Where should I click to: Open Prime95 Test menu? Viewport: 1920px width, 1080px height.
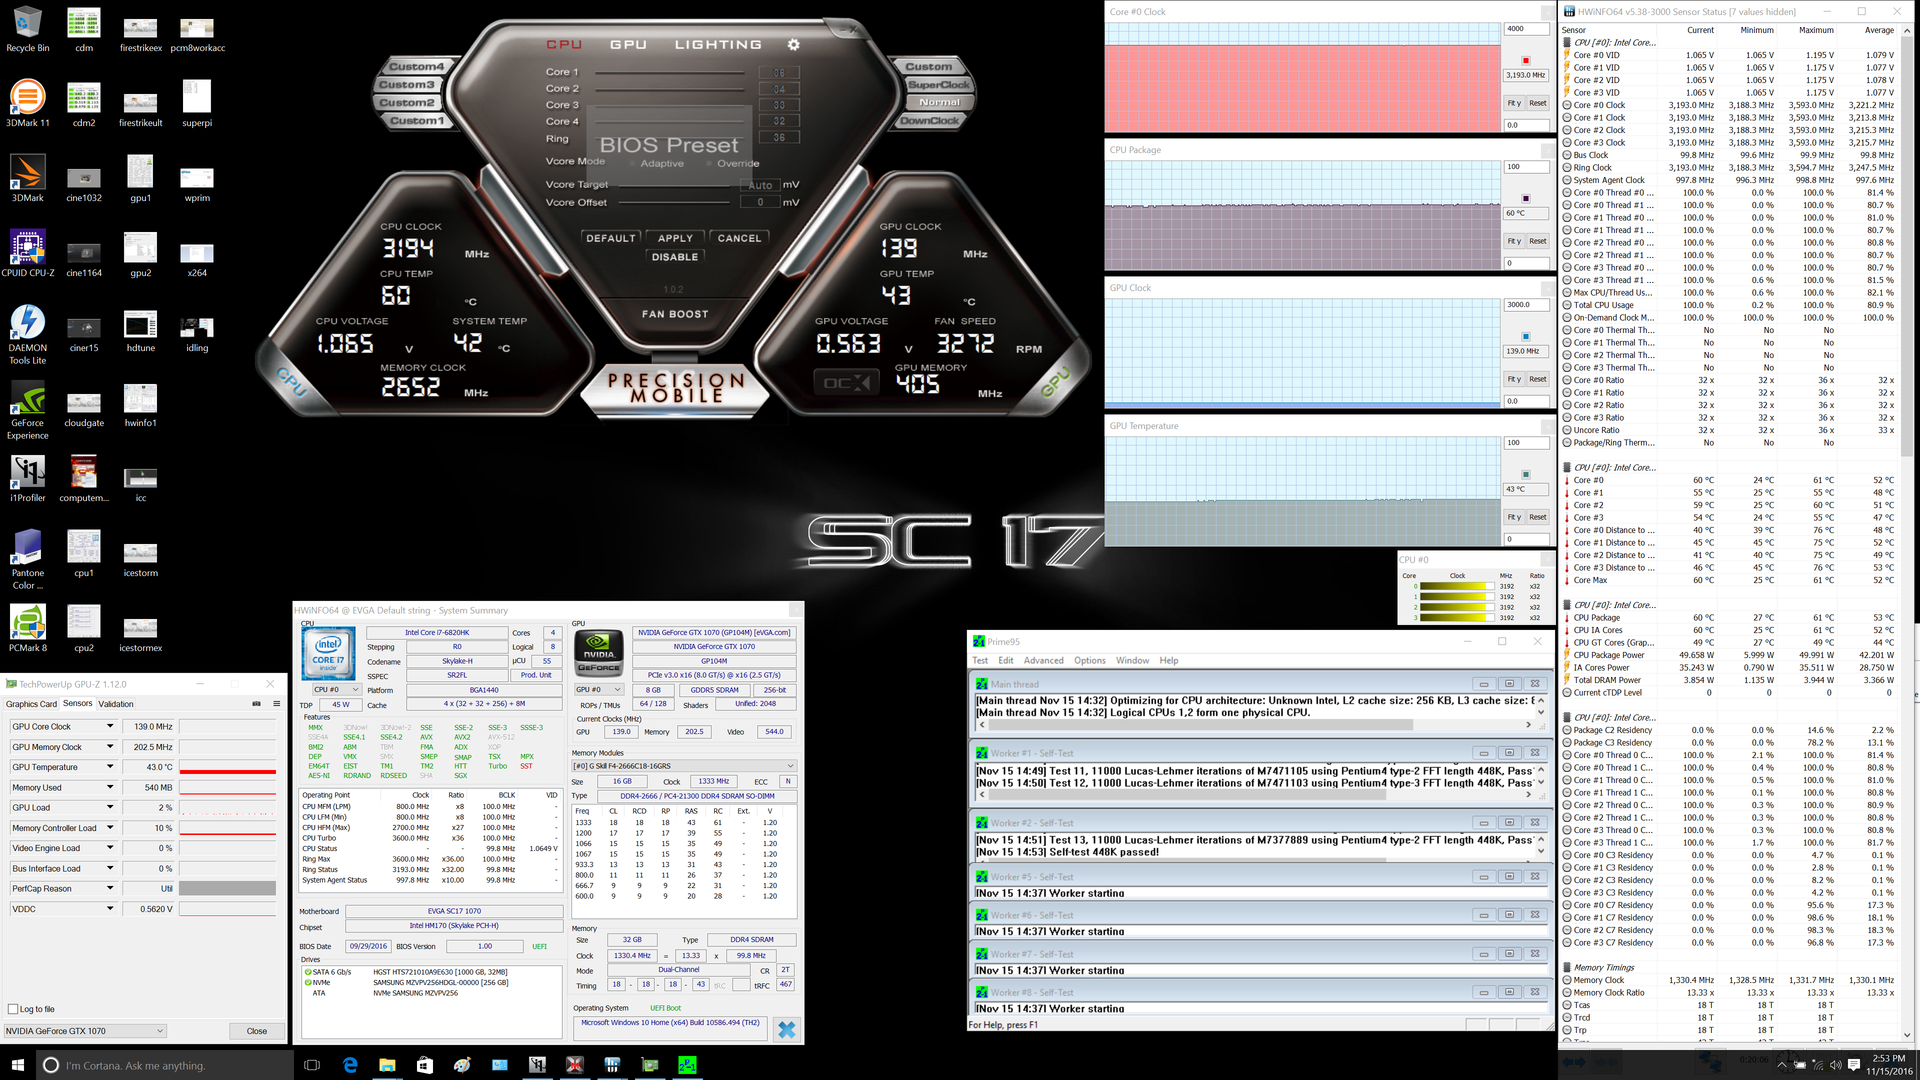click(980, 660)
